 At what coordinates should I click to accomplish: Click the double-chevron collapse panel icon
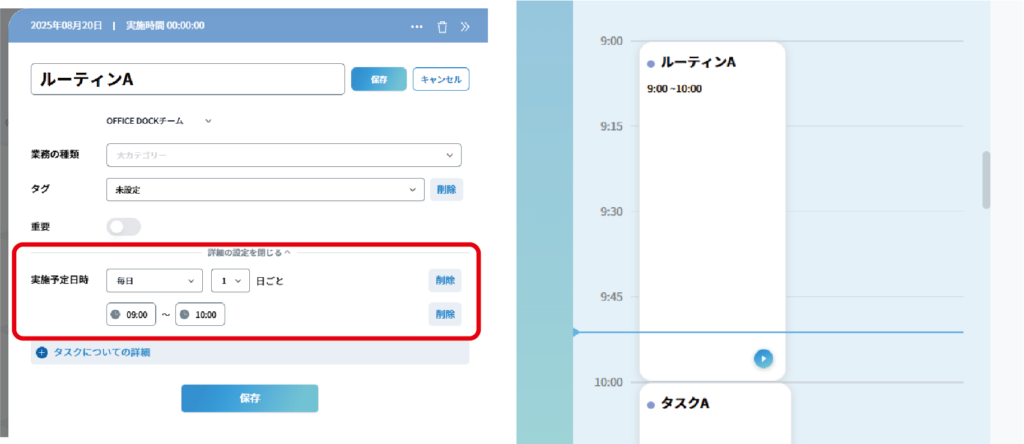tap(465, 26)
